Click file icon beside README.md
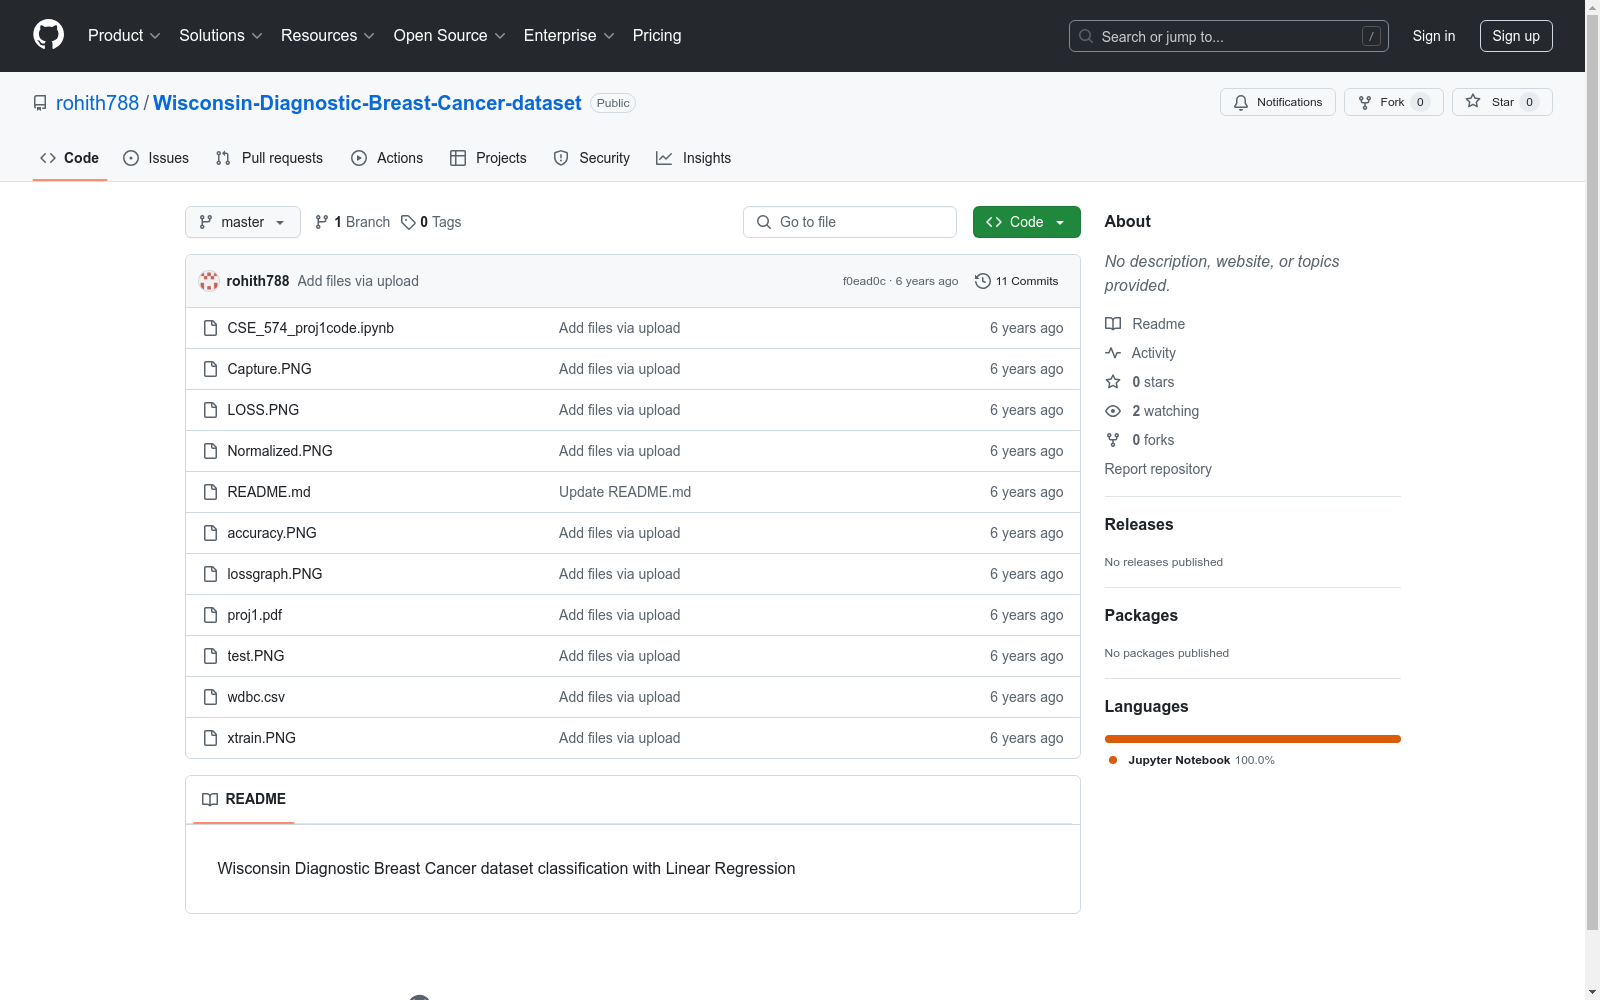 pos(210,492)
